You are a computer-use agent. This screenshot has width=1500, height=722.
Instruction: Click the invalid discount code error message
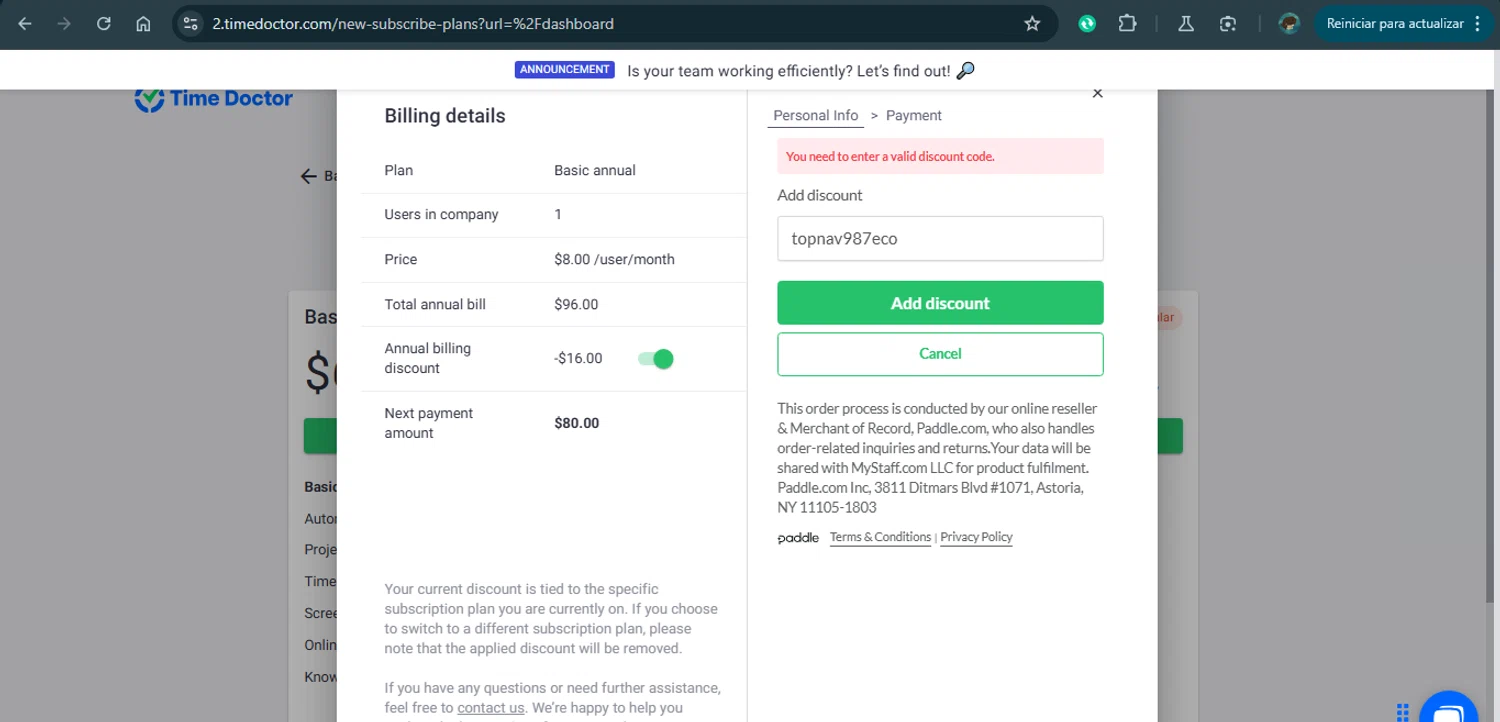tap(940, 156)
